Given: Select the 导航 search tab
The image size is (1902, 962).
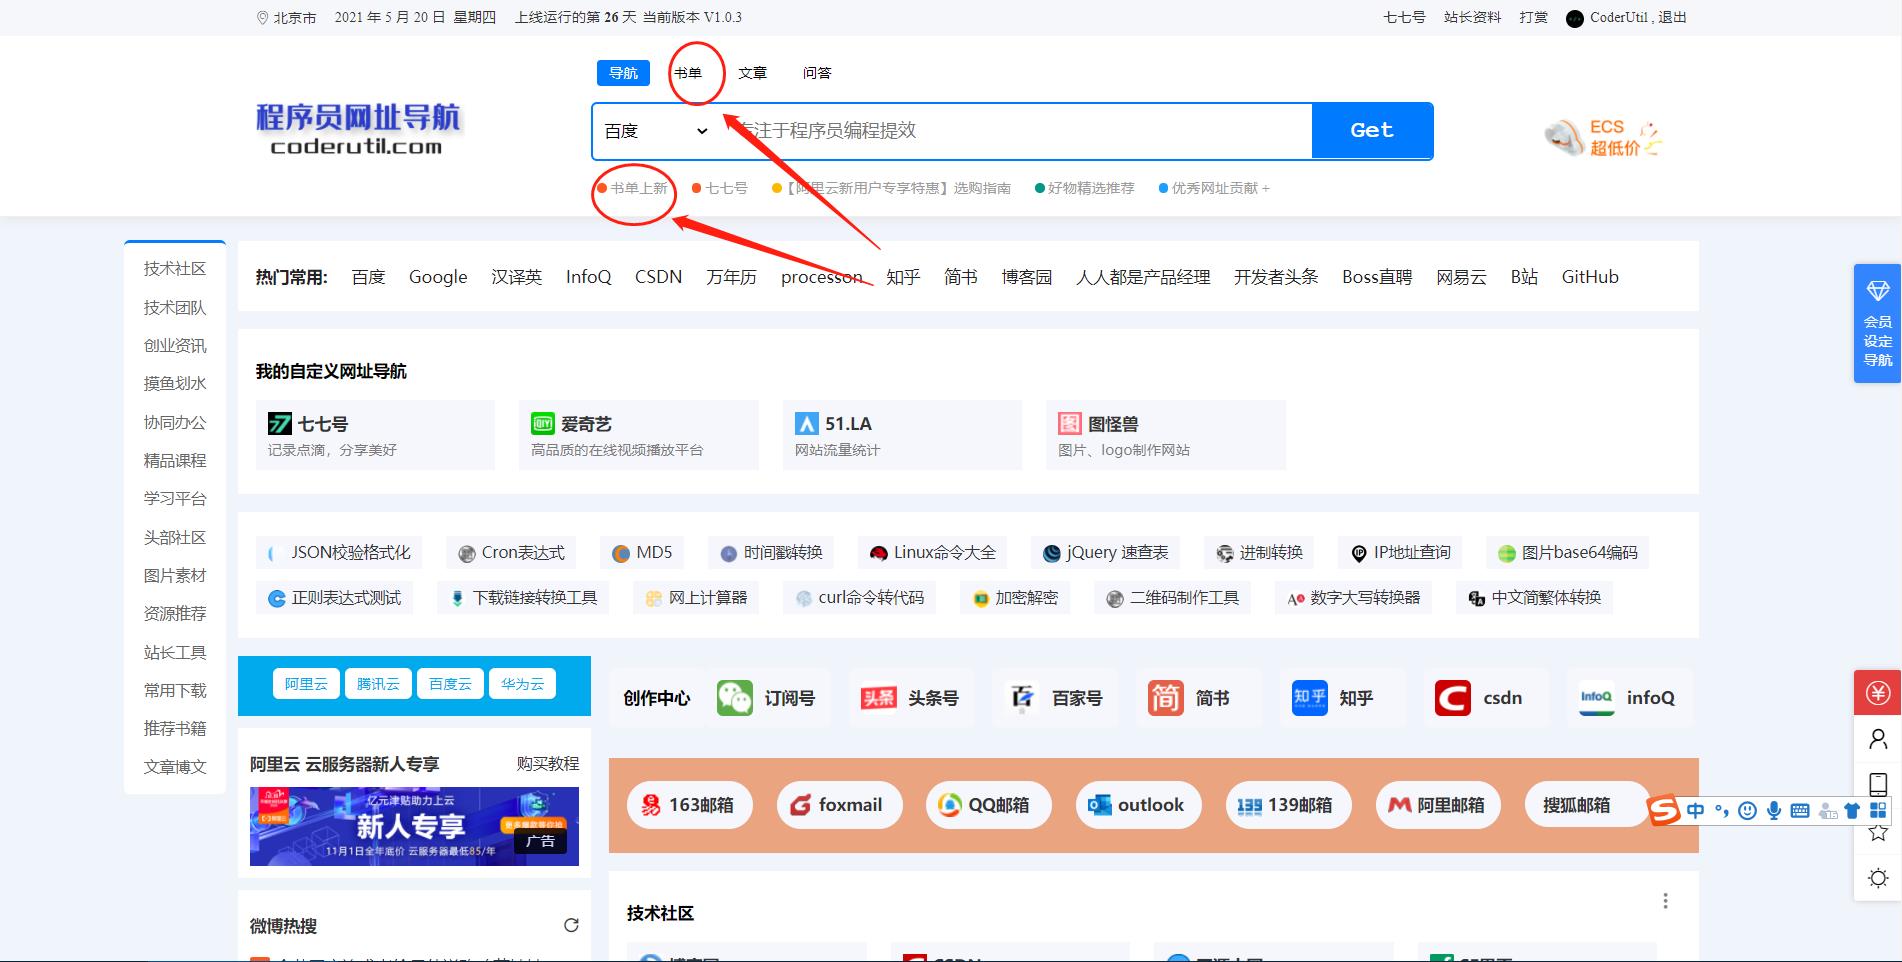Looking at the screenshot, I should (x=623, y=73).
